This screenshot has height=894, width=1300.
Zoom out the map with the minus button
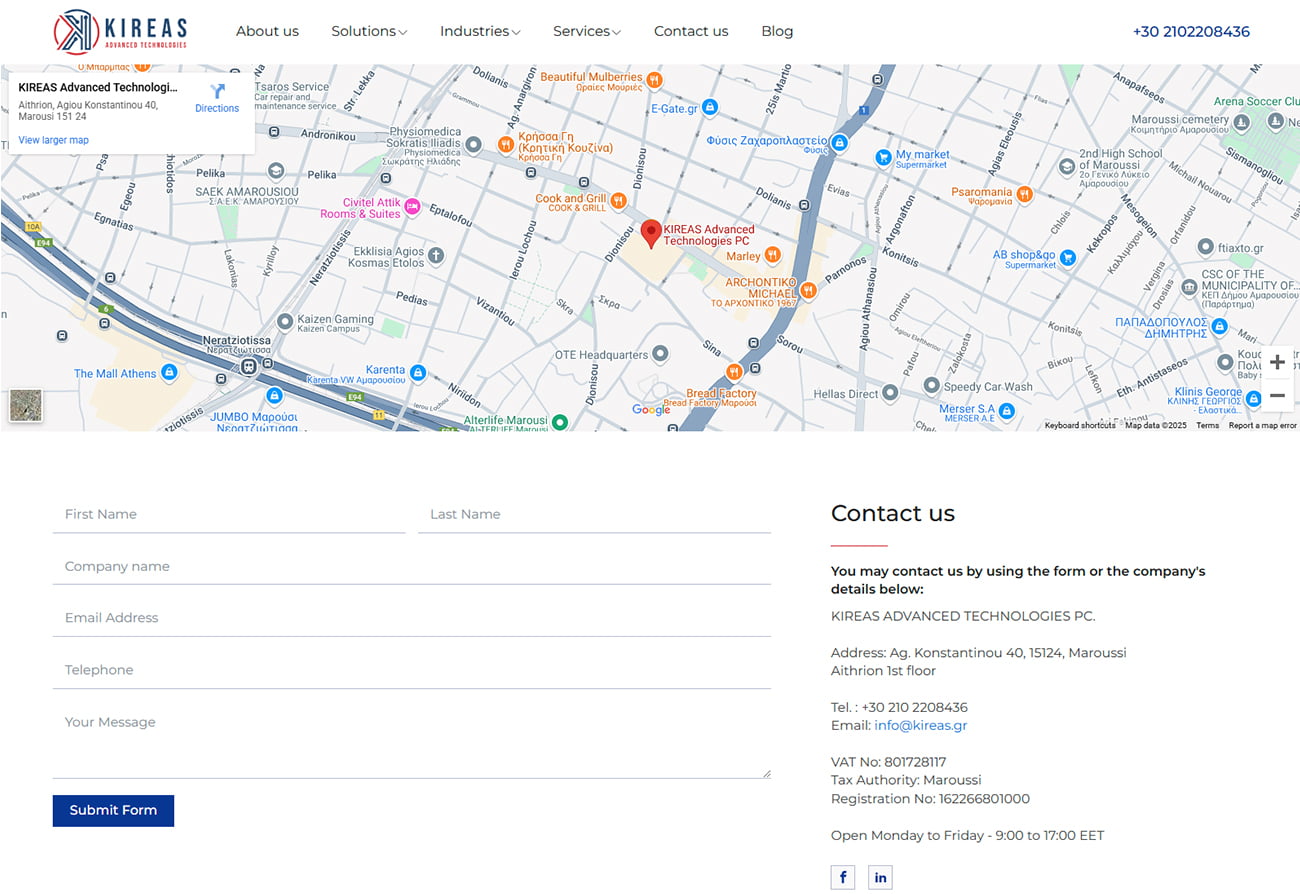1277,396
